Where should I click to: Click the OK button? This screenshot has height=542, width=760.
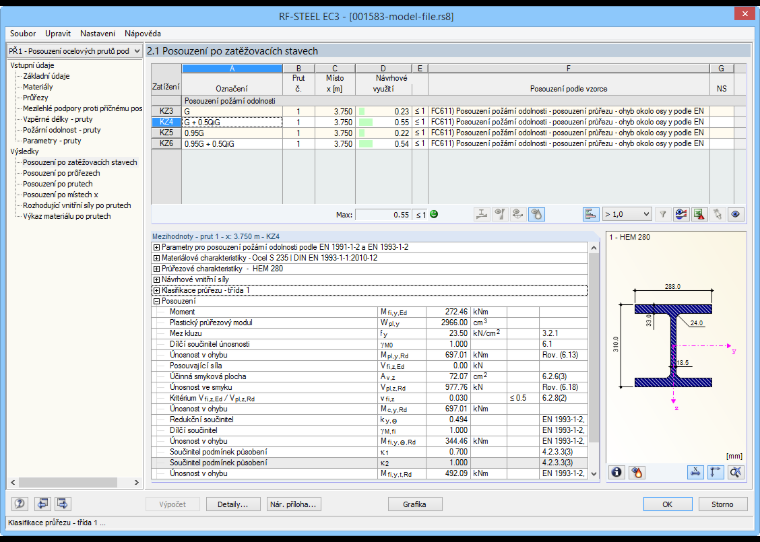[x=667, y=504]
